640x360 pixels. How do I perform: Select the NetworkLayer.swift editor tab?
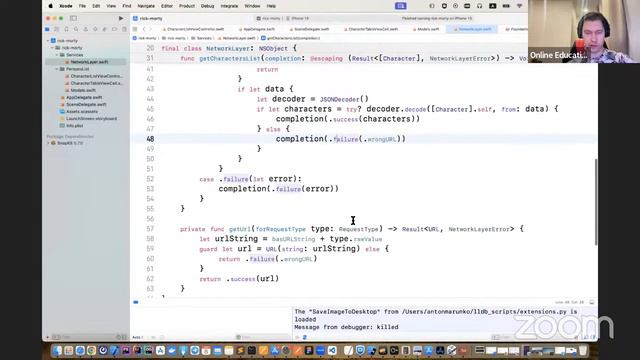pos(472,29)
